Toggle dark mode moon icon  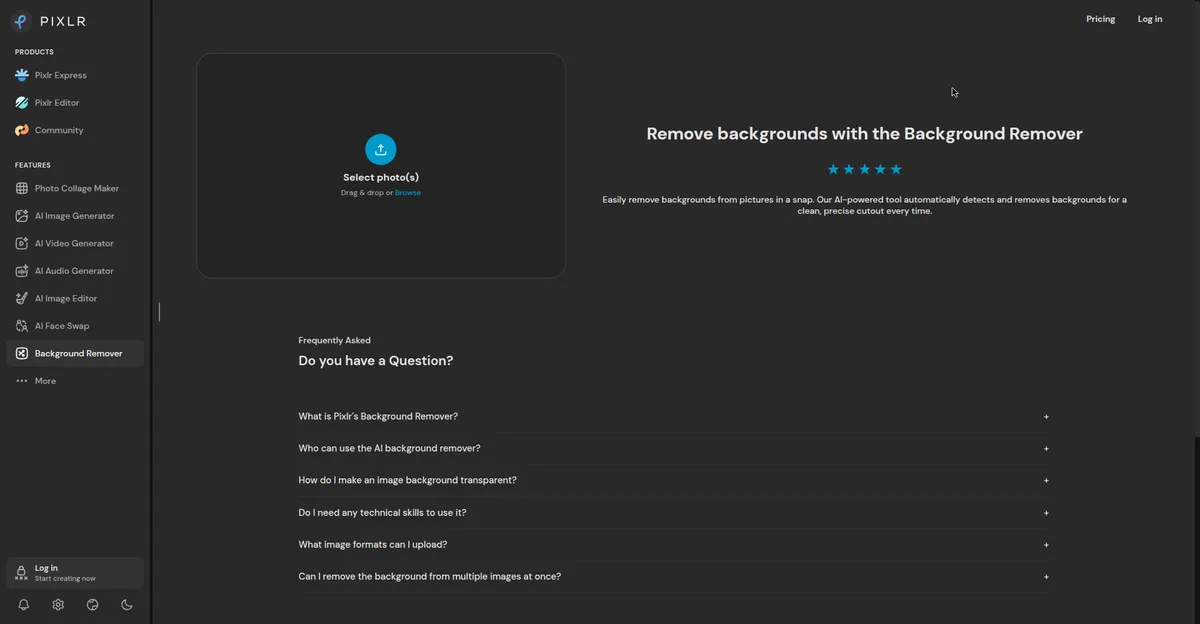point(127,605)
